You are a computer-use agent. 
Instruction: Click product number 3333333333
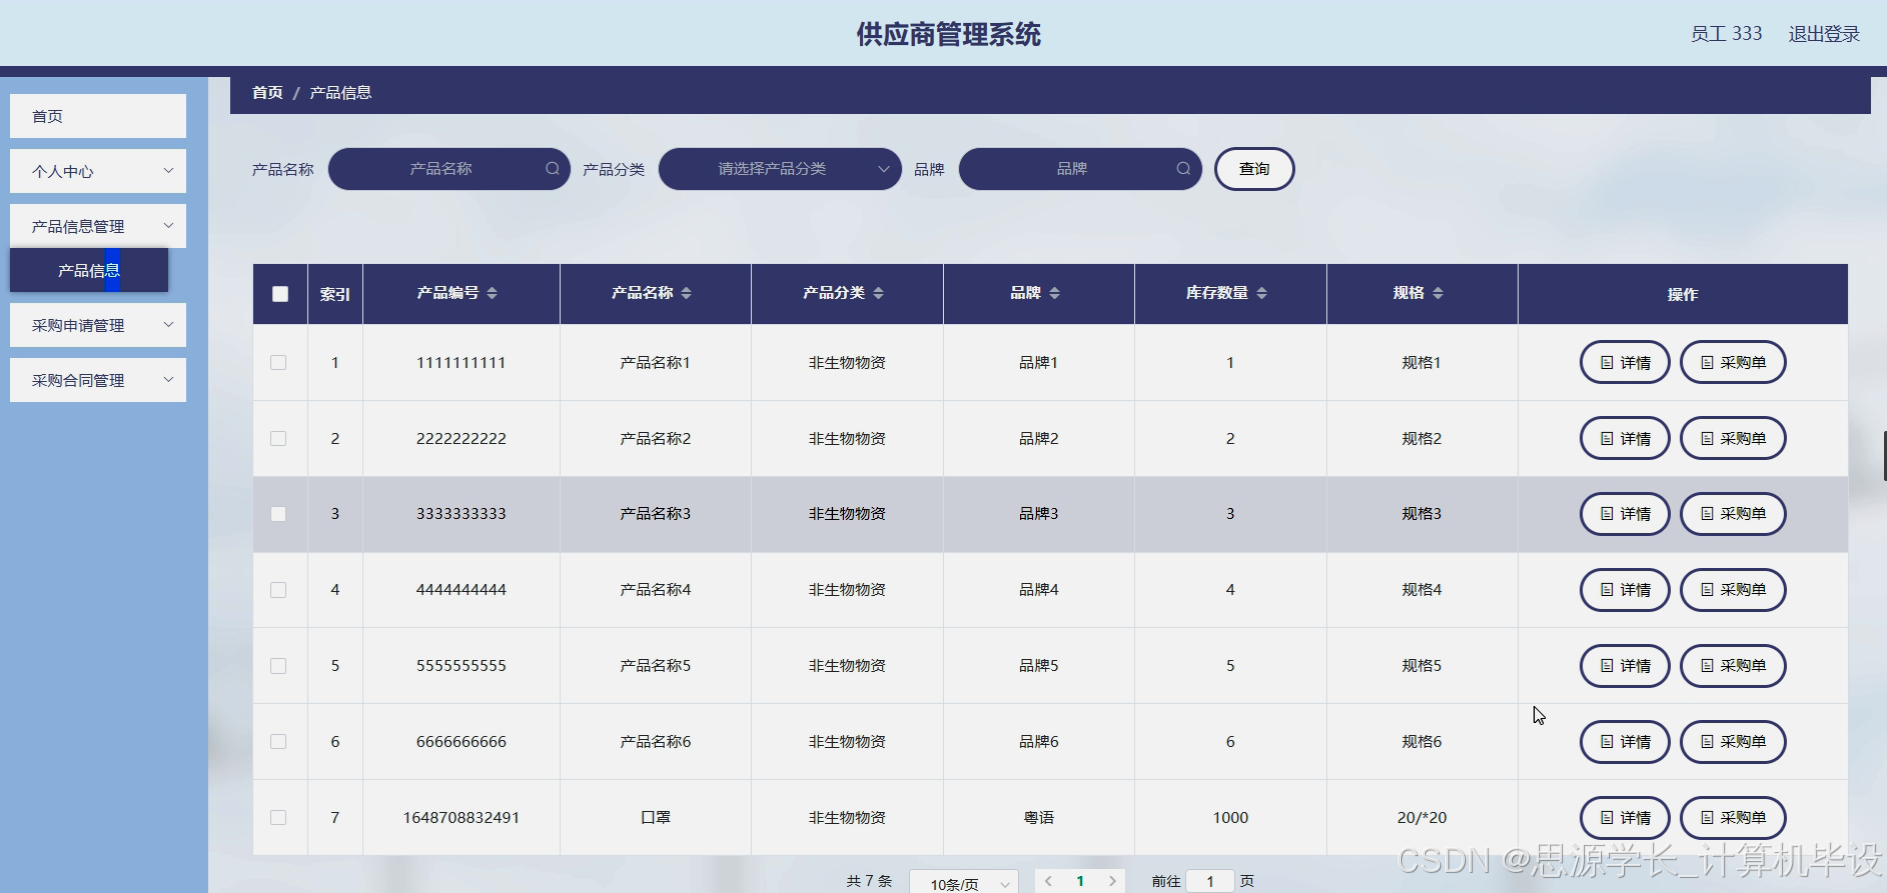pyautogui.click(x=461, y=514)
